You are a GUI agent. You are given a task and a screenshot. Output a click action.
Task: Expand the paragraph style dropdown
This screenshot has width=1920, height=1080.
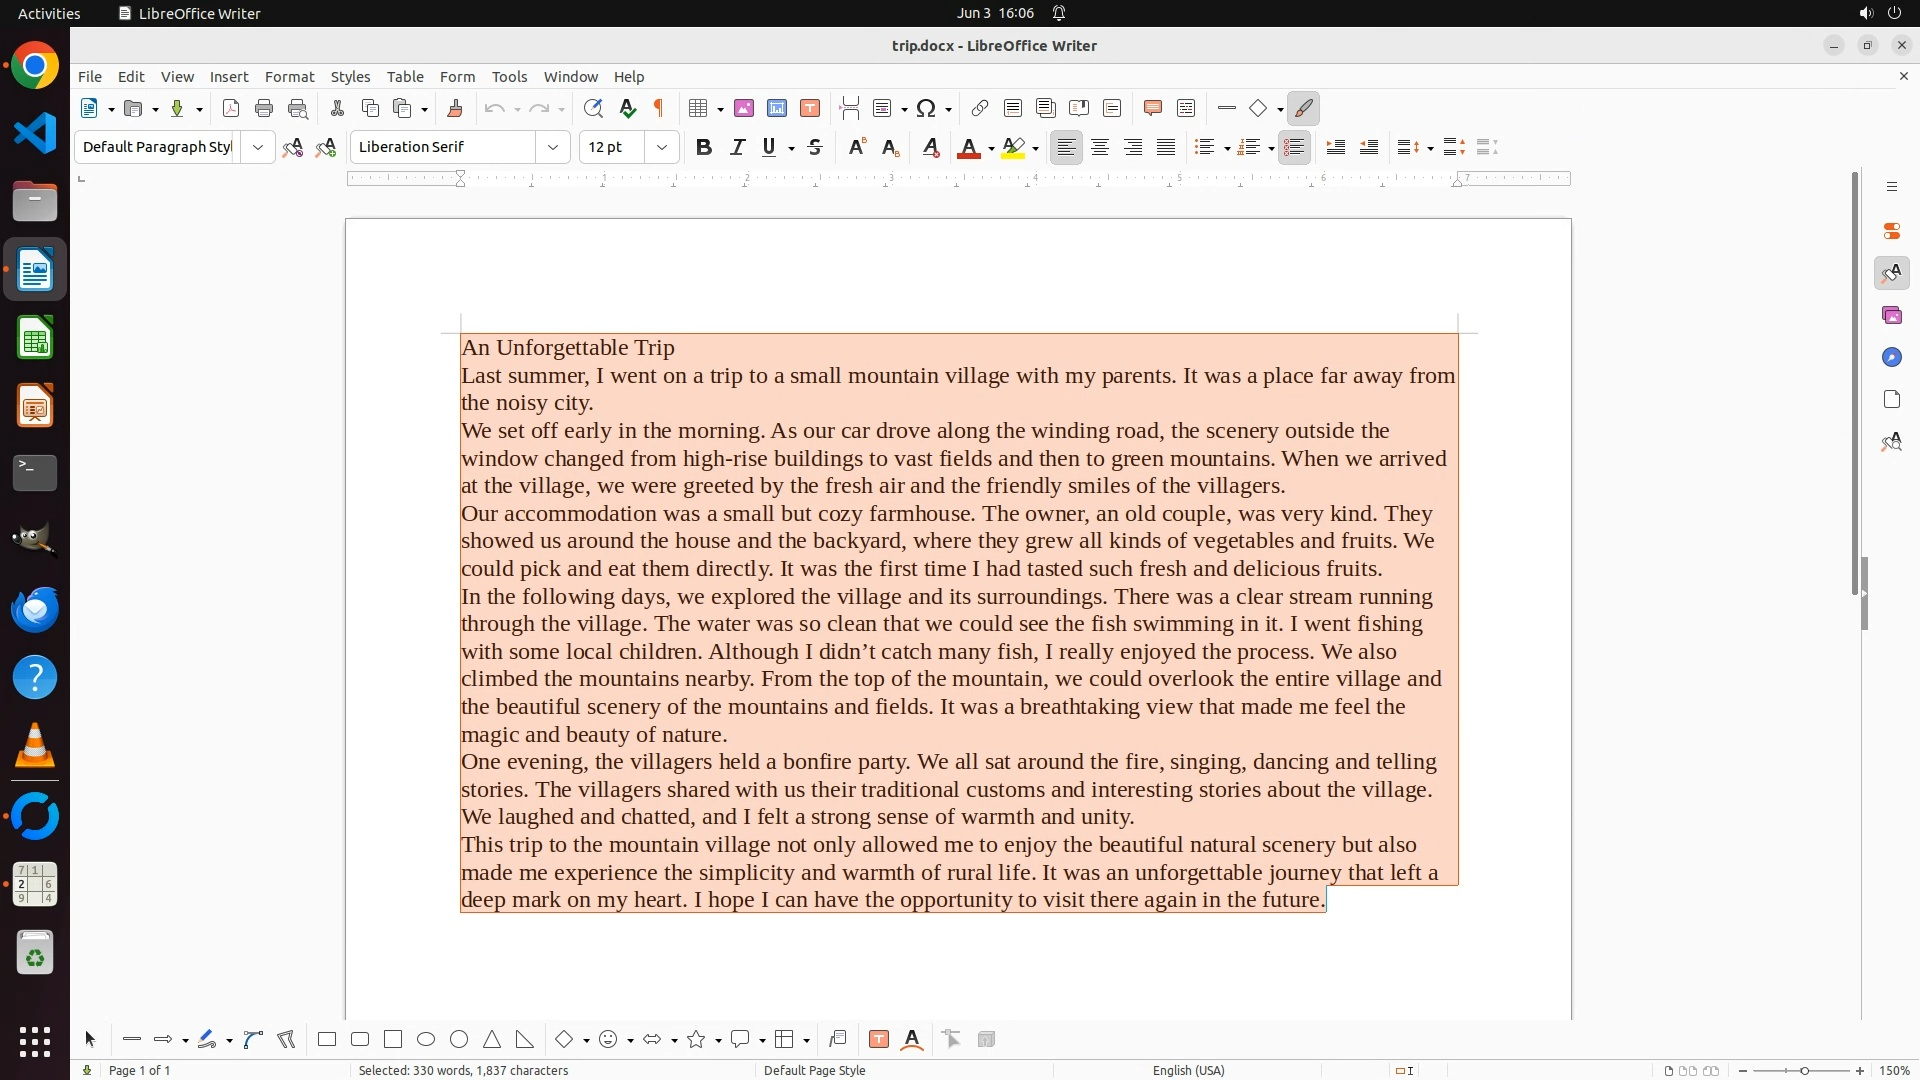[x=258, y=148]
